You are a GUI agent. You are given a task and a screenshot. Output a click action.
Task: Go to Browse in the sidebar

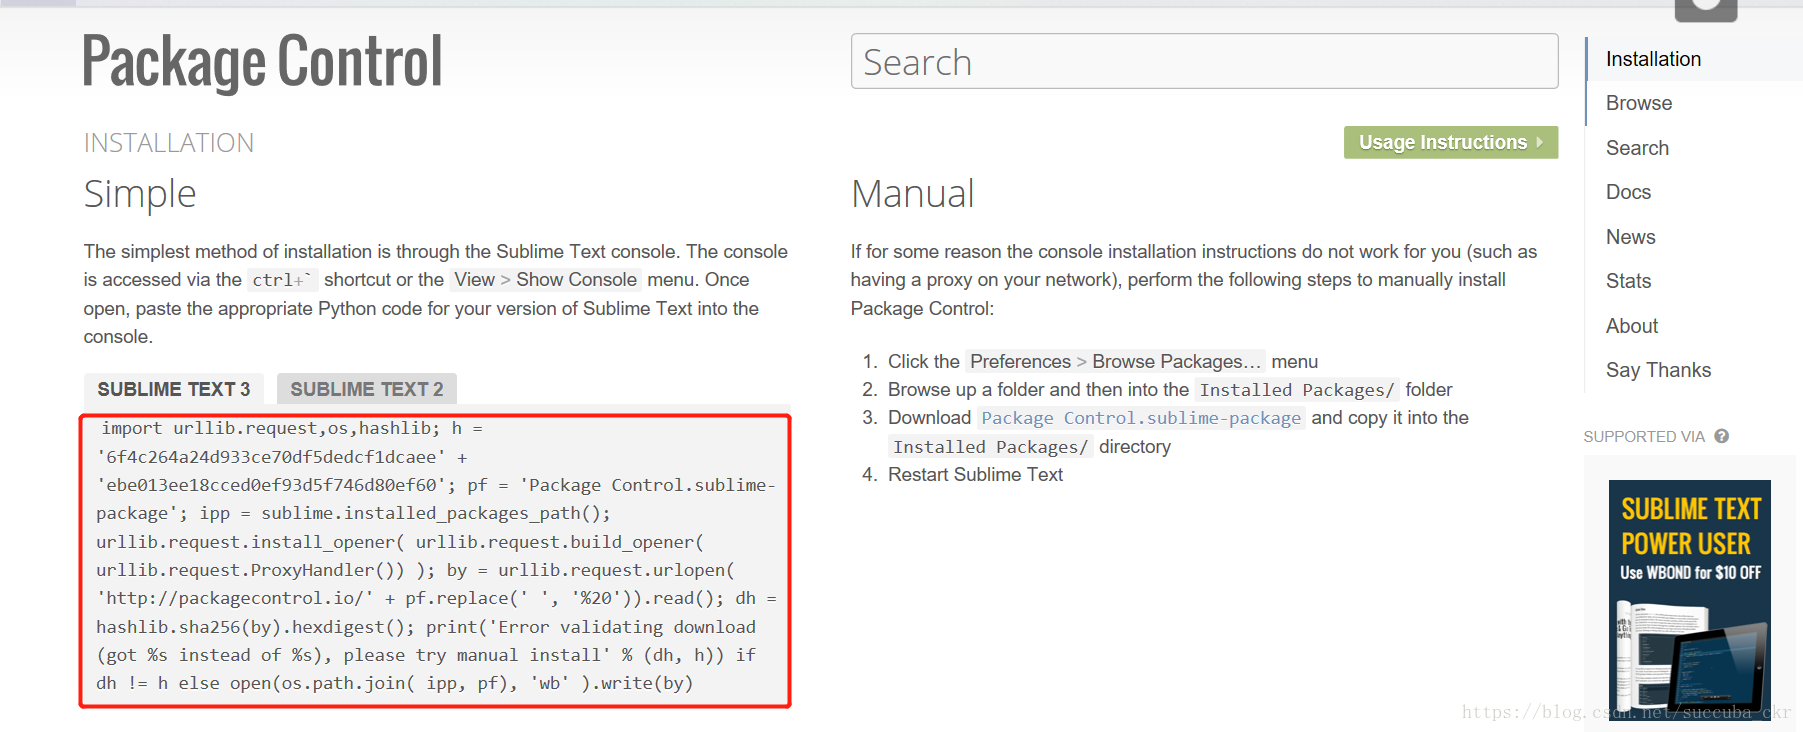coord(1638,103)
